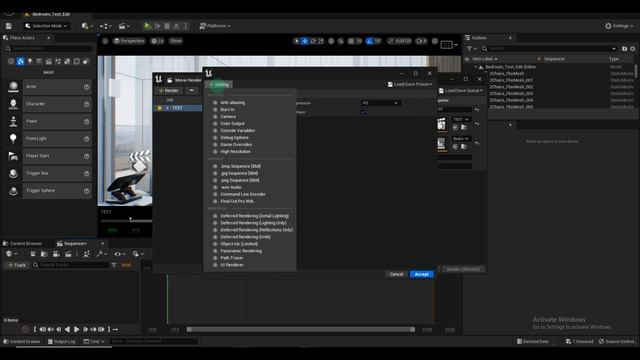Screen dimensions: 640x360
Task: Open the Lit view mode menu
Action: (157, 41)
